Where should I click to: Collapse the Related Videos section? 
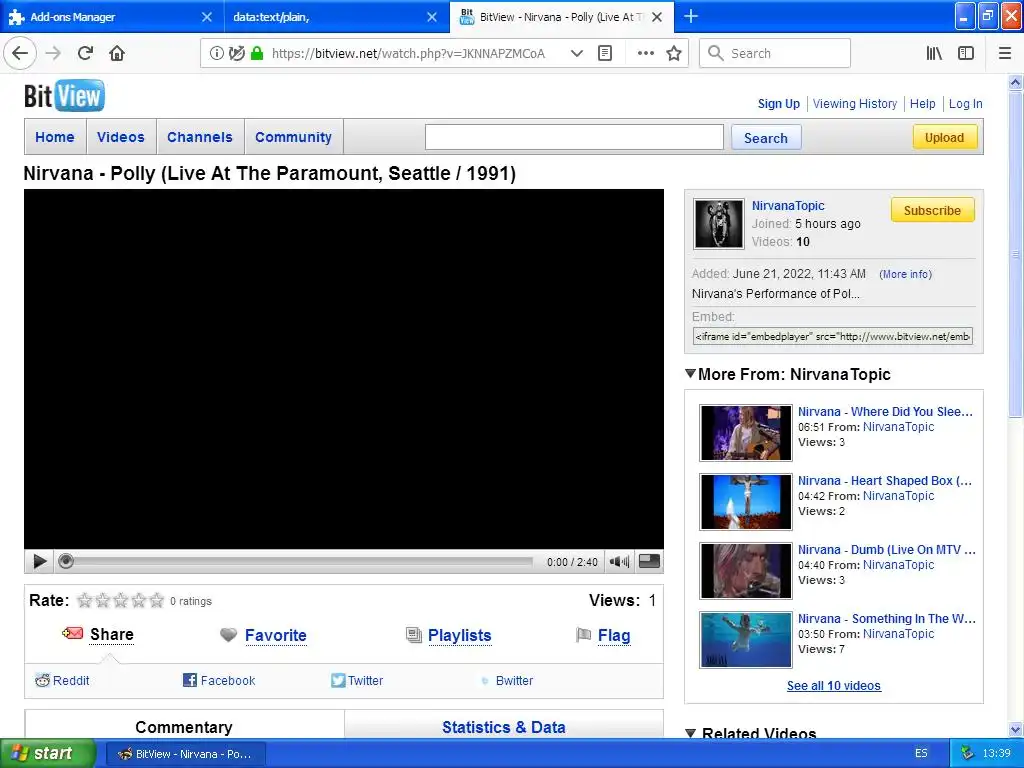coord(690,733)
